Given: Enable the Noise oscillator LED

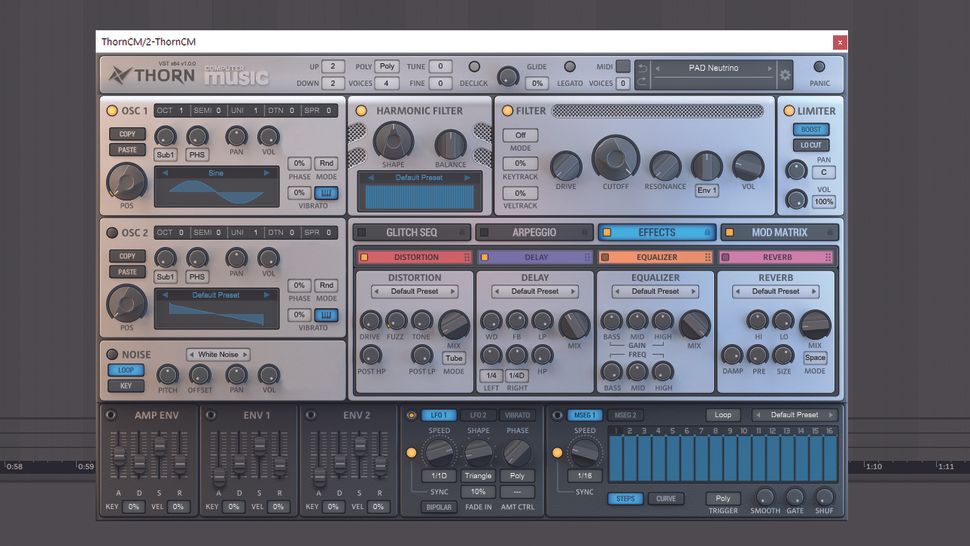Looking at the screenshot, I should tap(112, 354).
